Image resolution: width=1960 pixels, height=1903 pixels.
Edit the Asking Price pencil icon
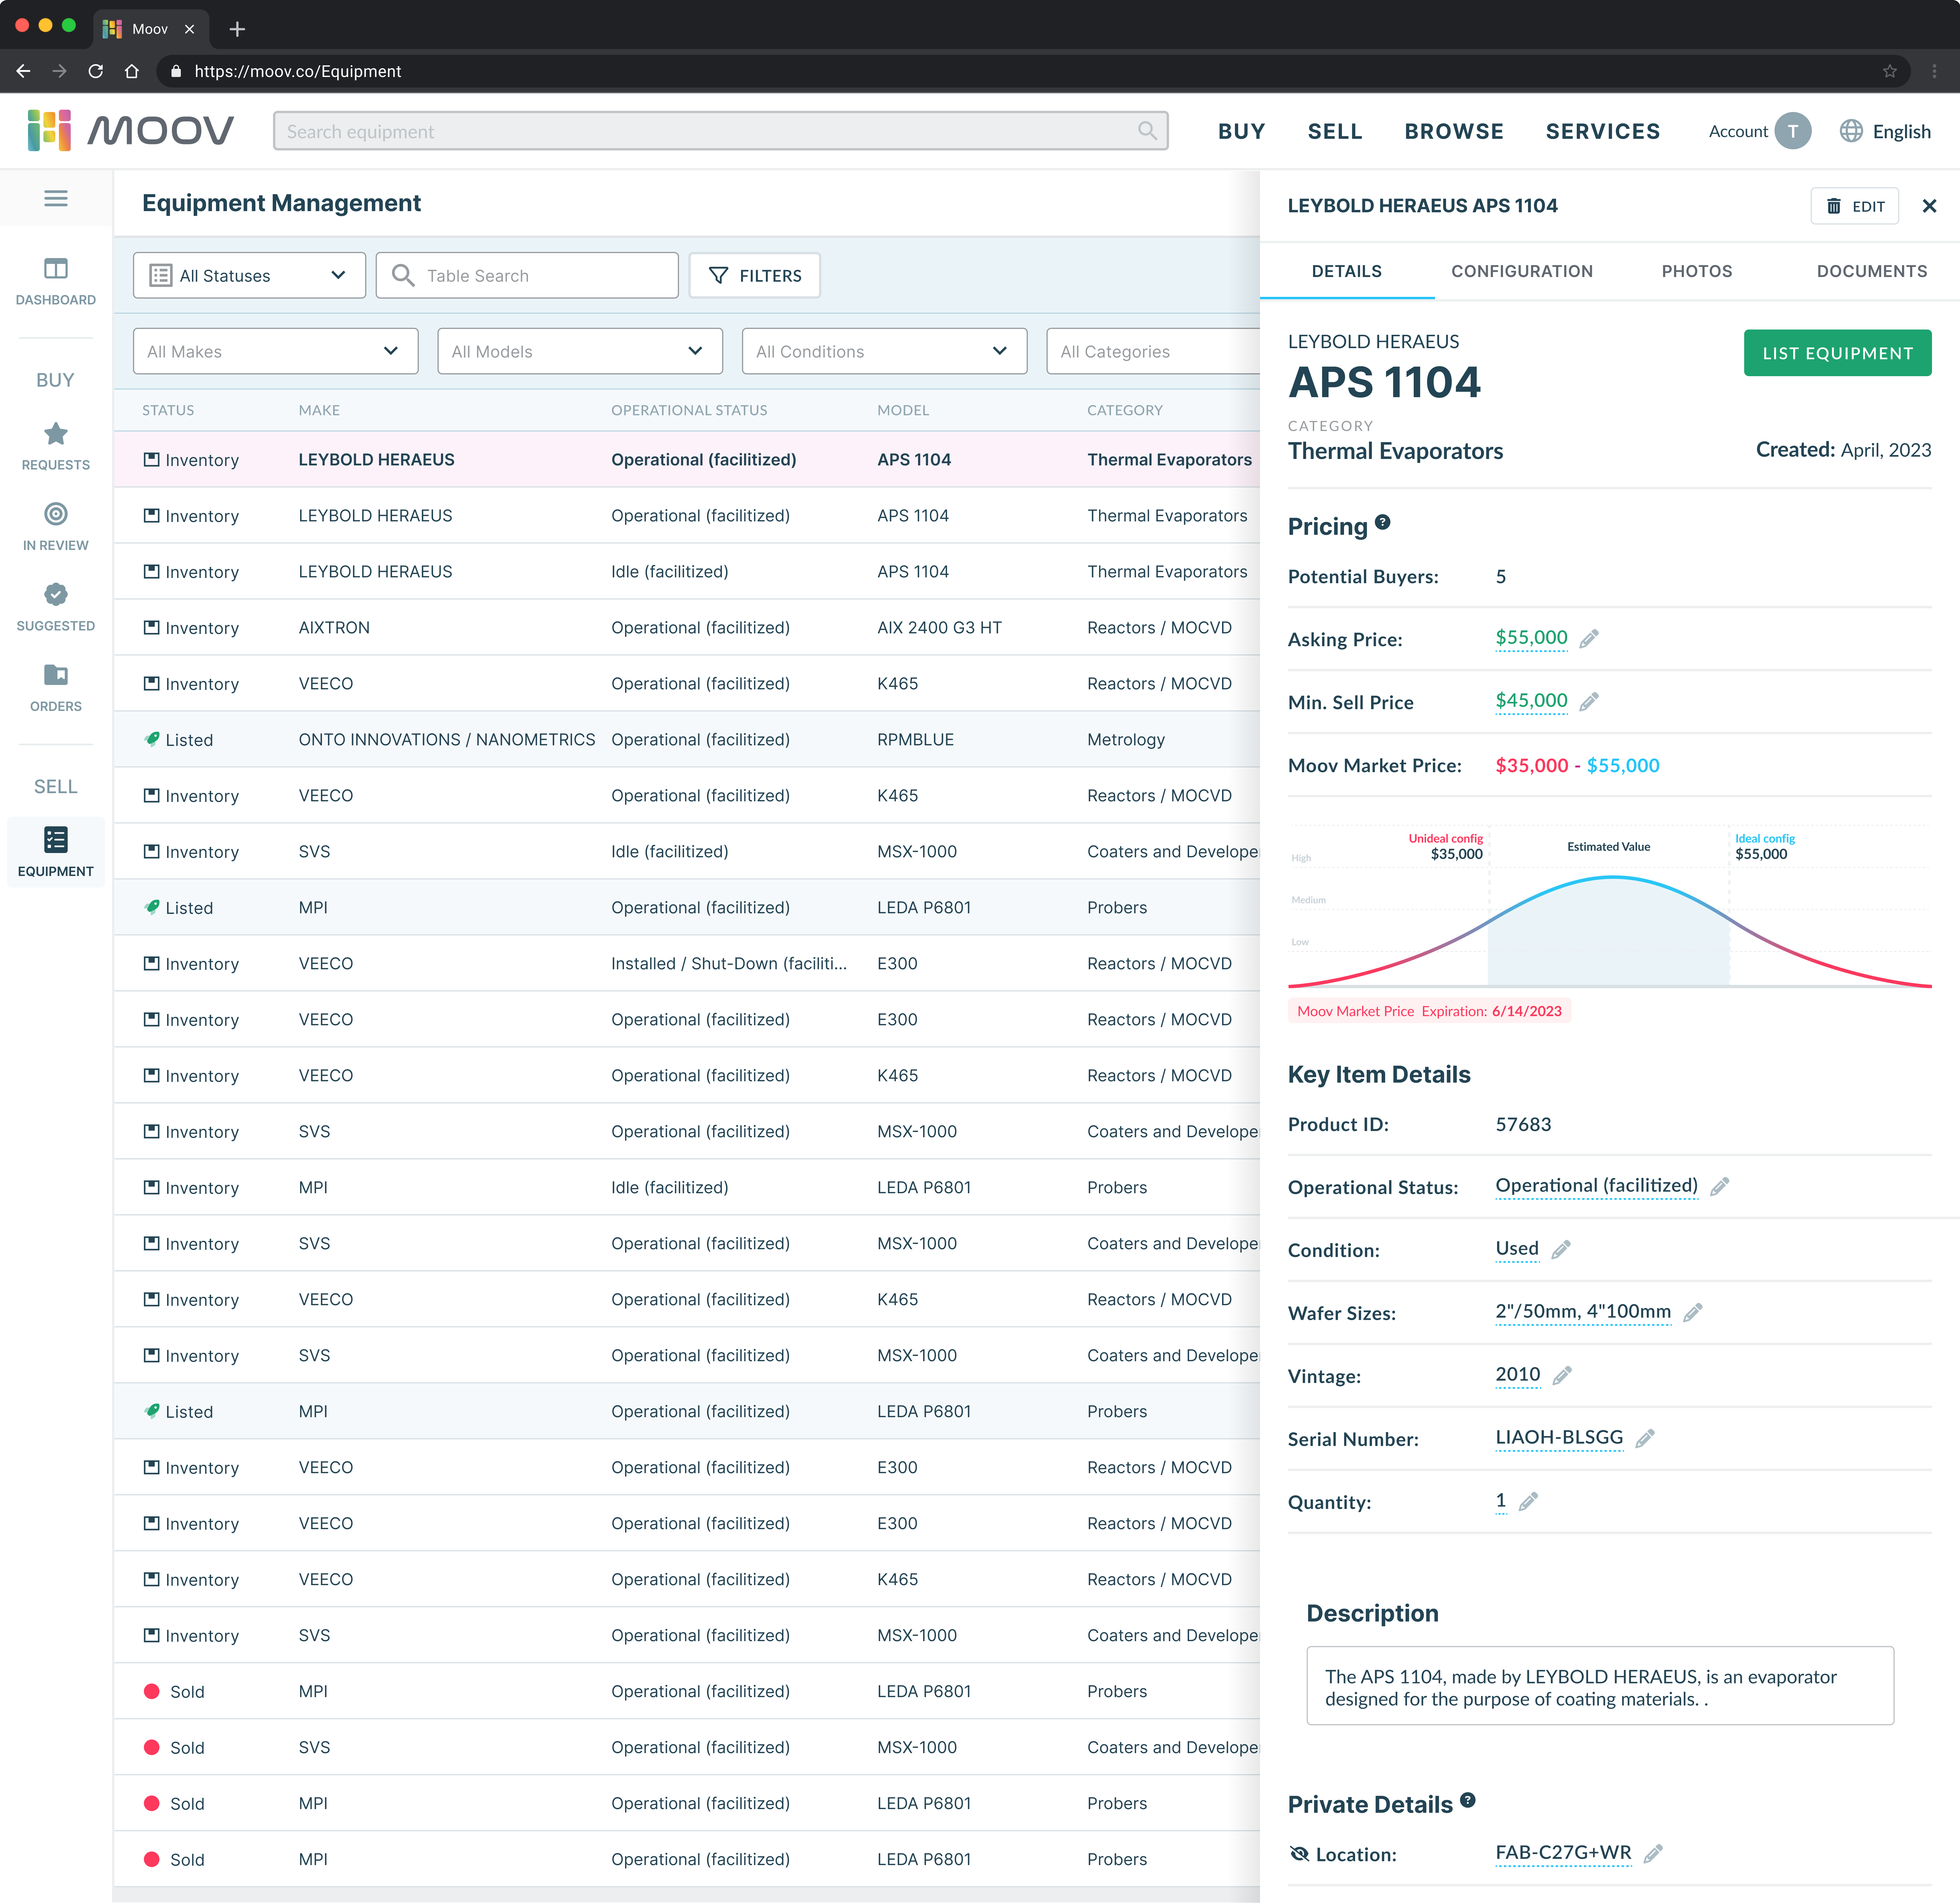click(1589, 639)
